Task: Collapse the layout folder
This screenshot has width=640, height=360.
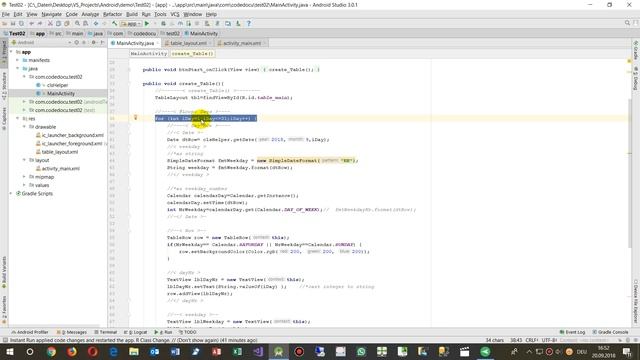Action: (24, 160)
